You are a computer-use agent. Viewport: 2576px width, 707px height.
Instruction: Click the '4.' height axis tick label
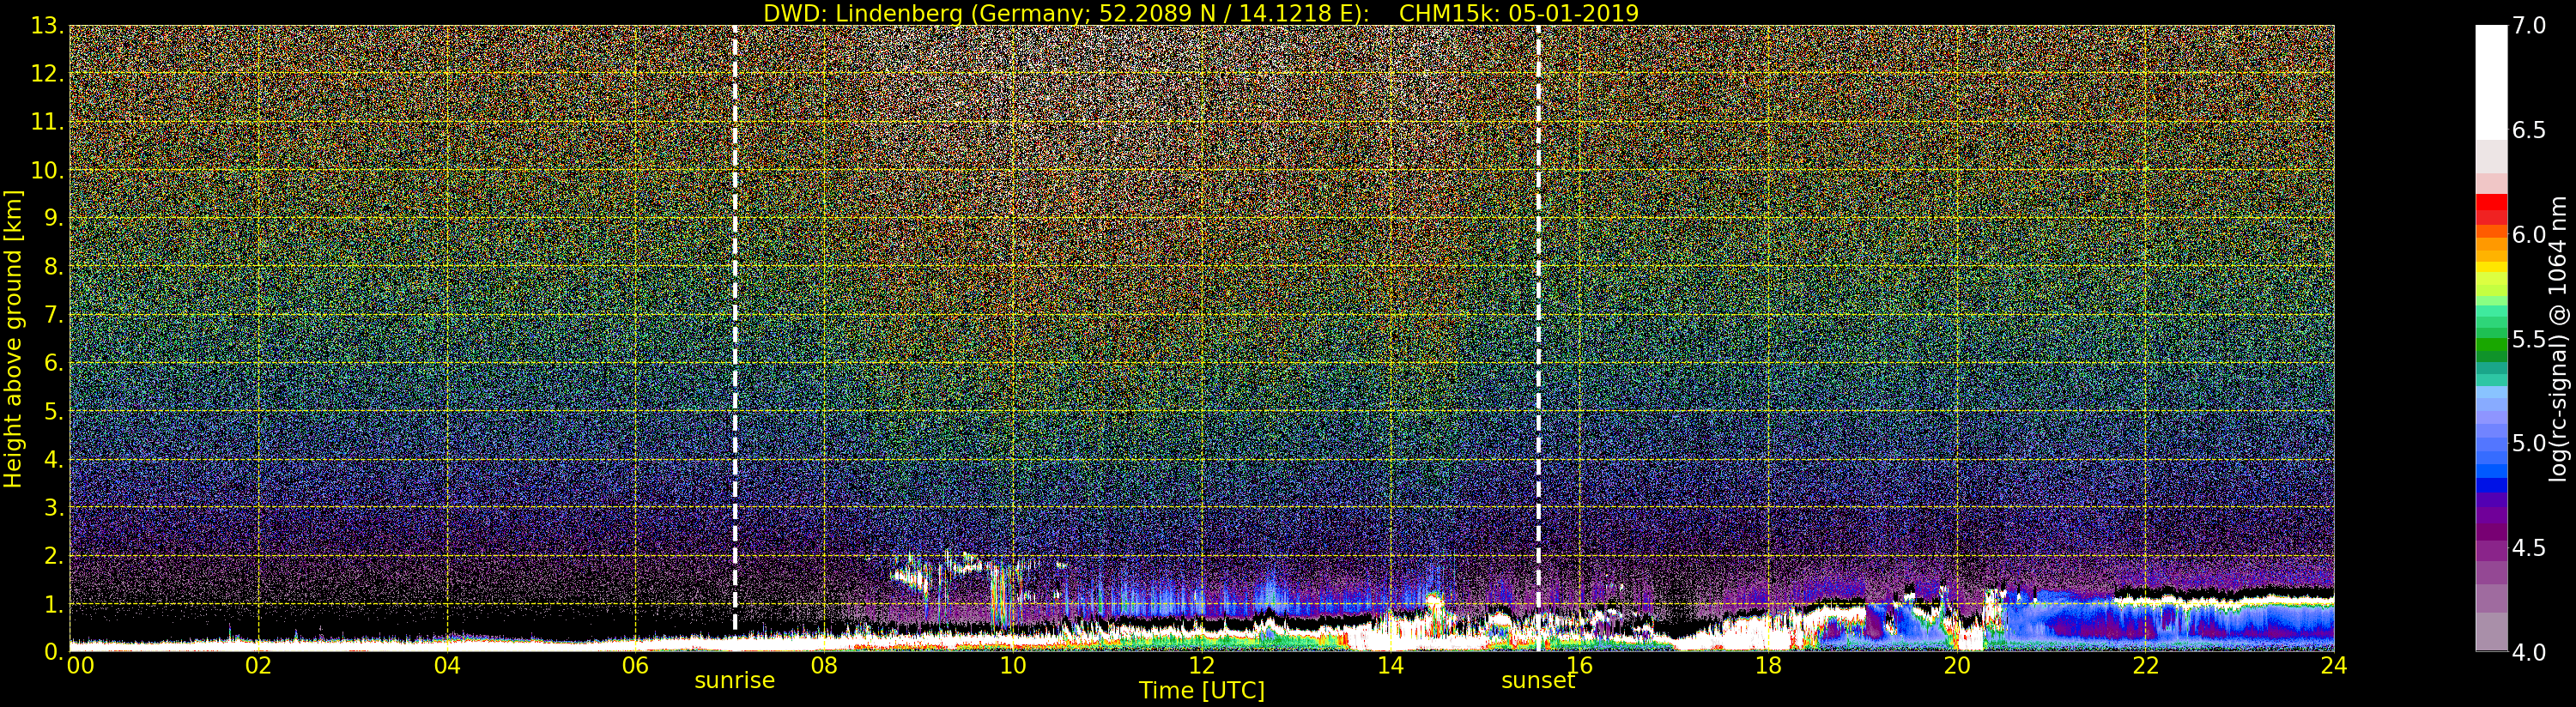pyautogui.click(x=54, y=459)
